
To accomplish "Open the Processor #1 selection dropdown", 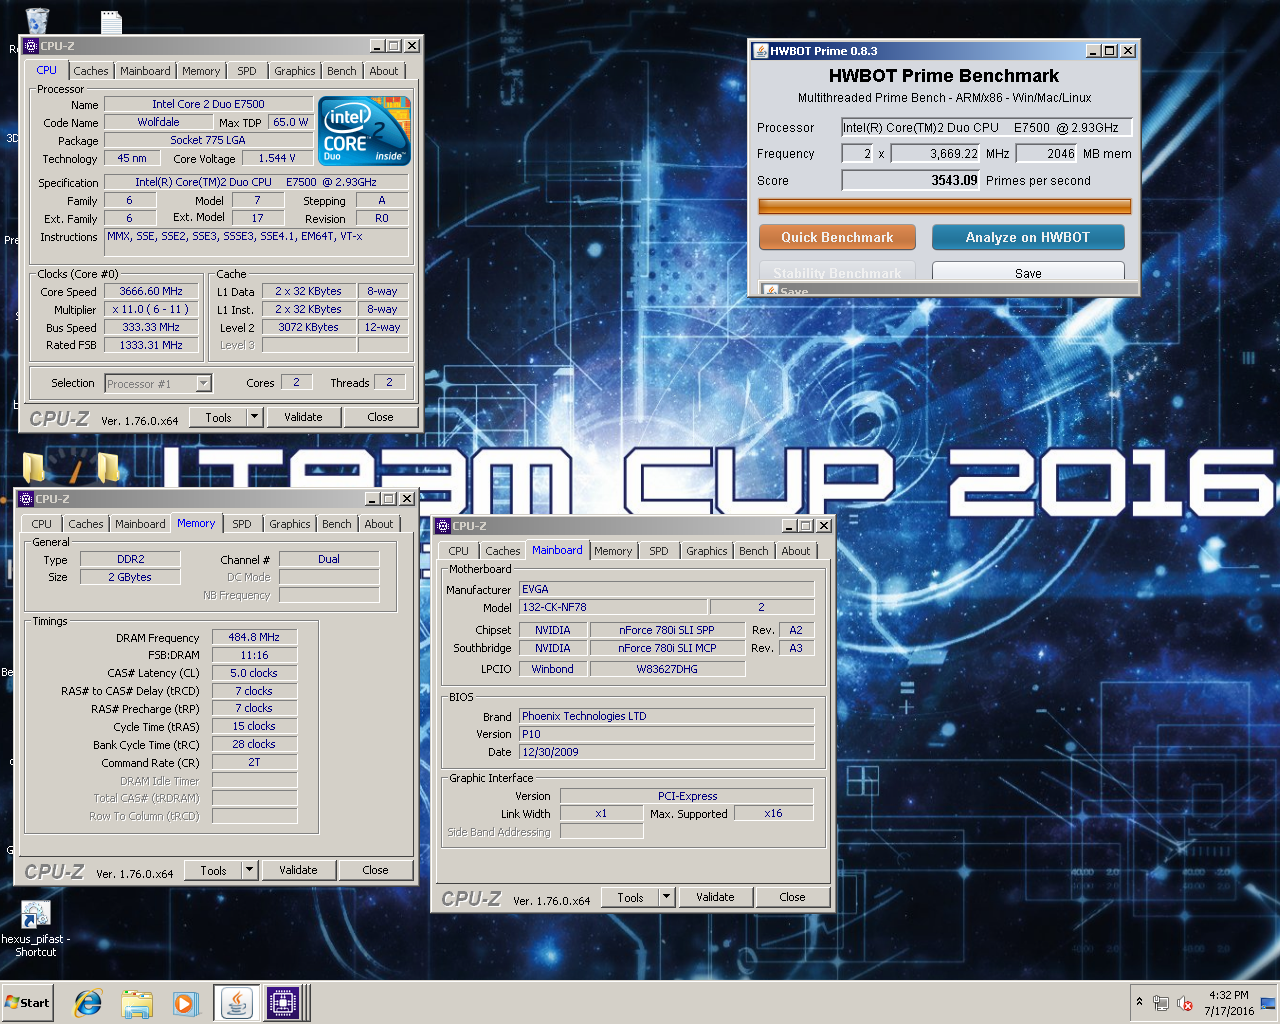I will (x=204, y=383).
